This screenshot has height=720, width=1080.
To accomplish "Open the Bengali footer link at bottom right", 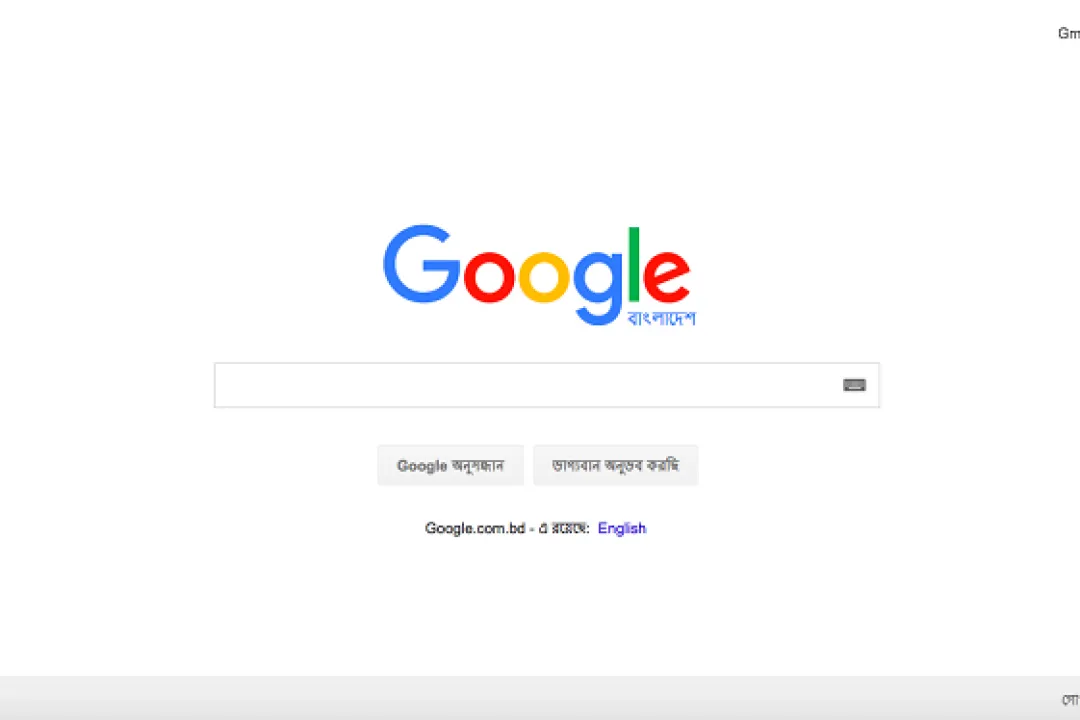I will 1071,699.
